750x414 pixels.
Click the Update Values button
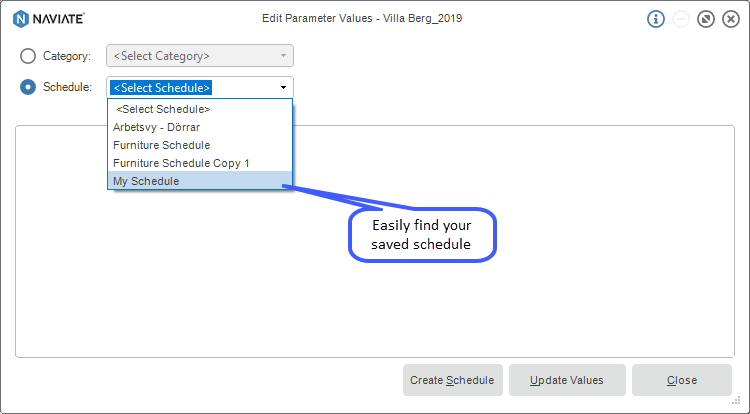coord(568,380)
